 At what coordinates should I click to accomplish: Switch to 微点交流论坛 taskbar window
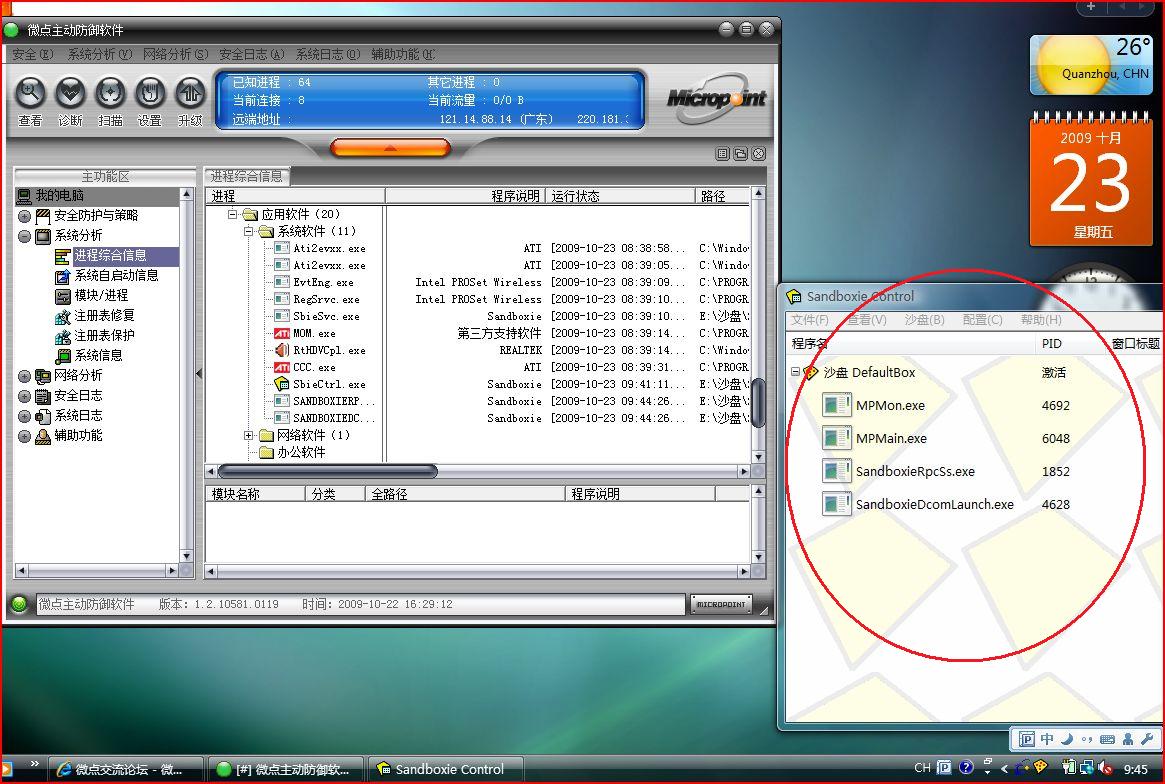(126, 770)
